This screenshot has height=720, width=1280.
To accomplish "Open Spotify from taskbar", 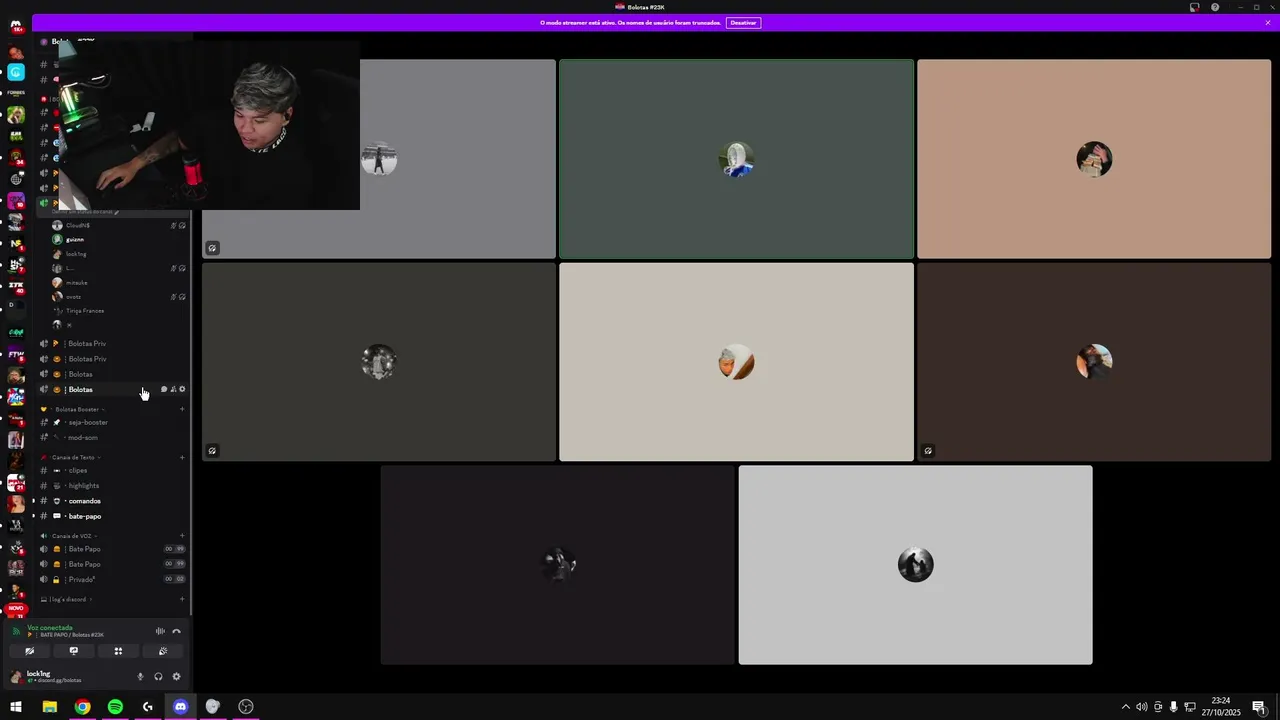I will coord(115,707).
